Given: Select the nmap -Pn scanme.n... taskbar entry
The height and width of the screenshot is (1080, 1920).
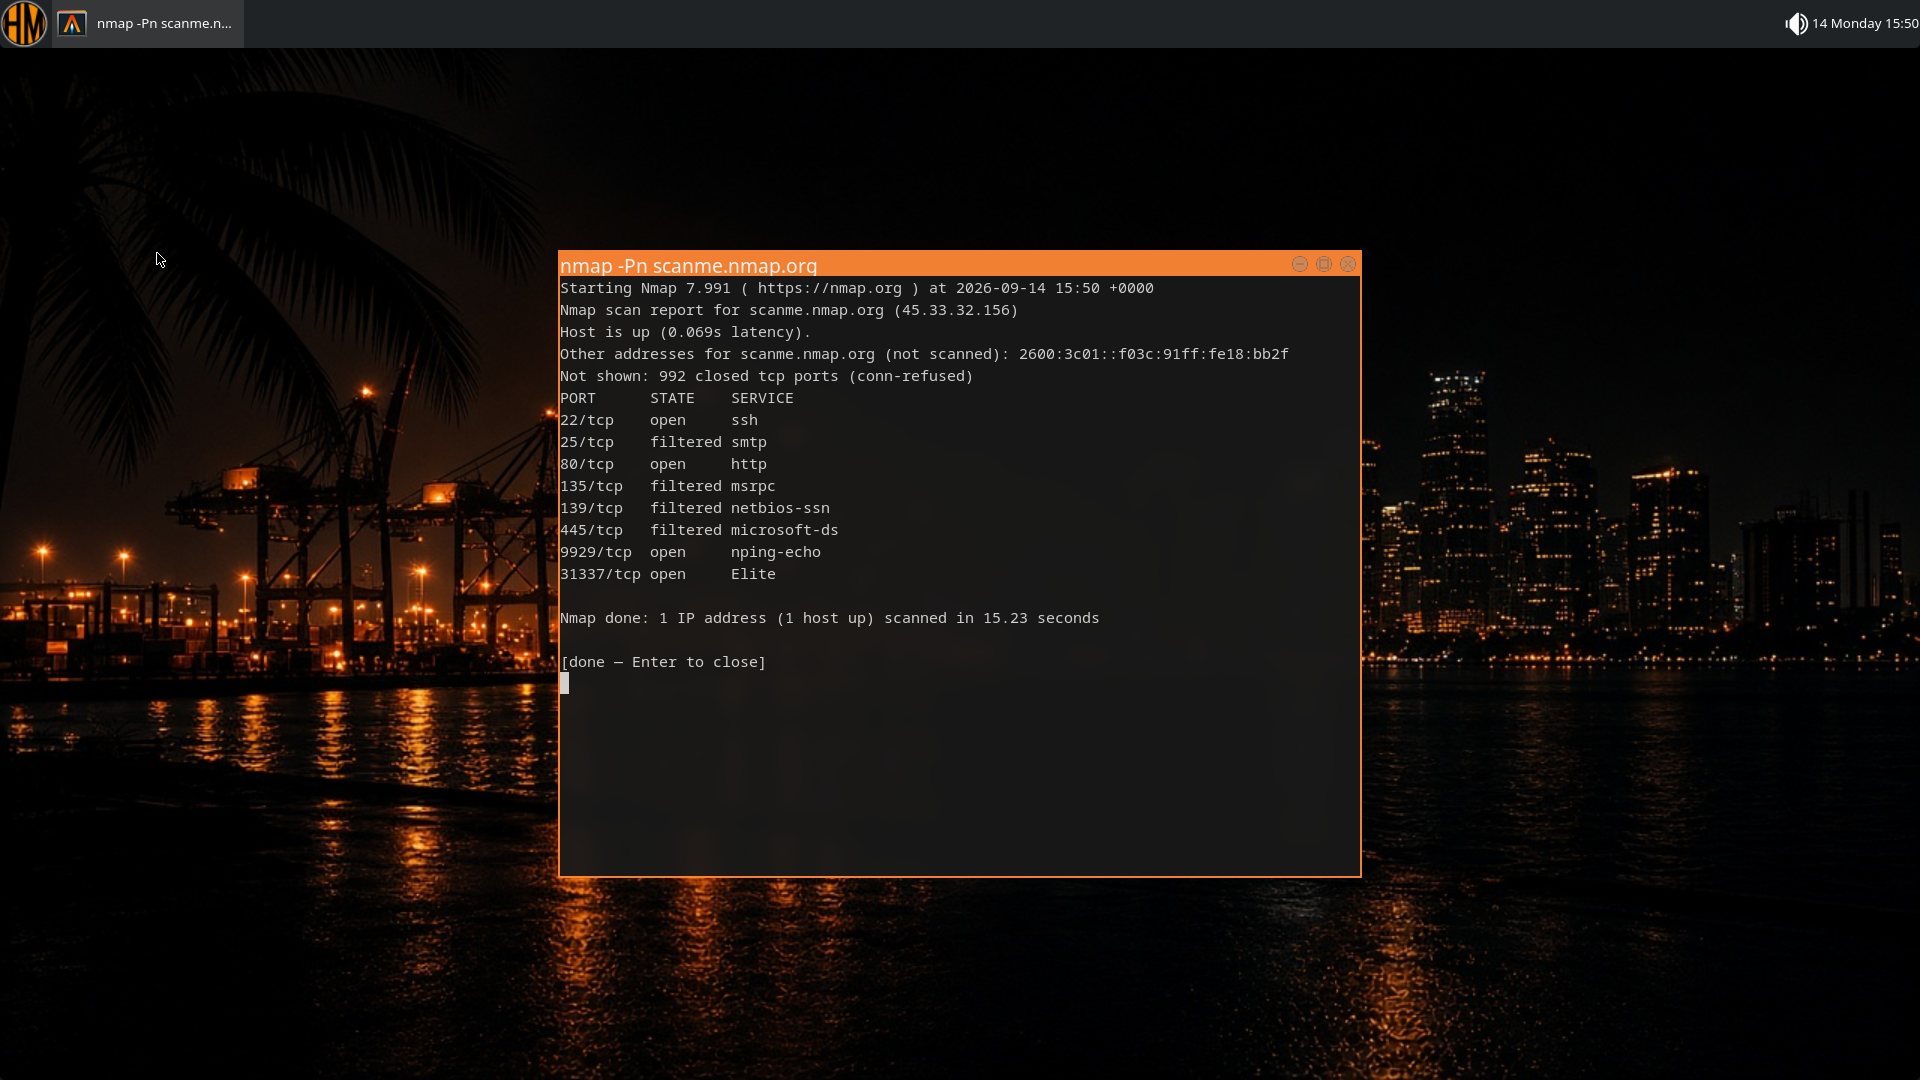Looking at the screenshot, I should [x=148, y=23].
